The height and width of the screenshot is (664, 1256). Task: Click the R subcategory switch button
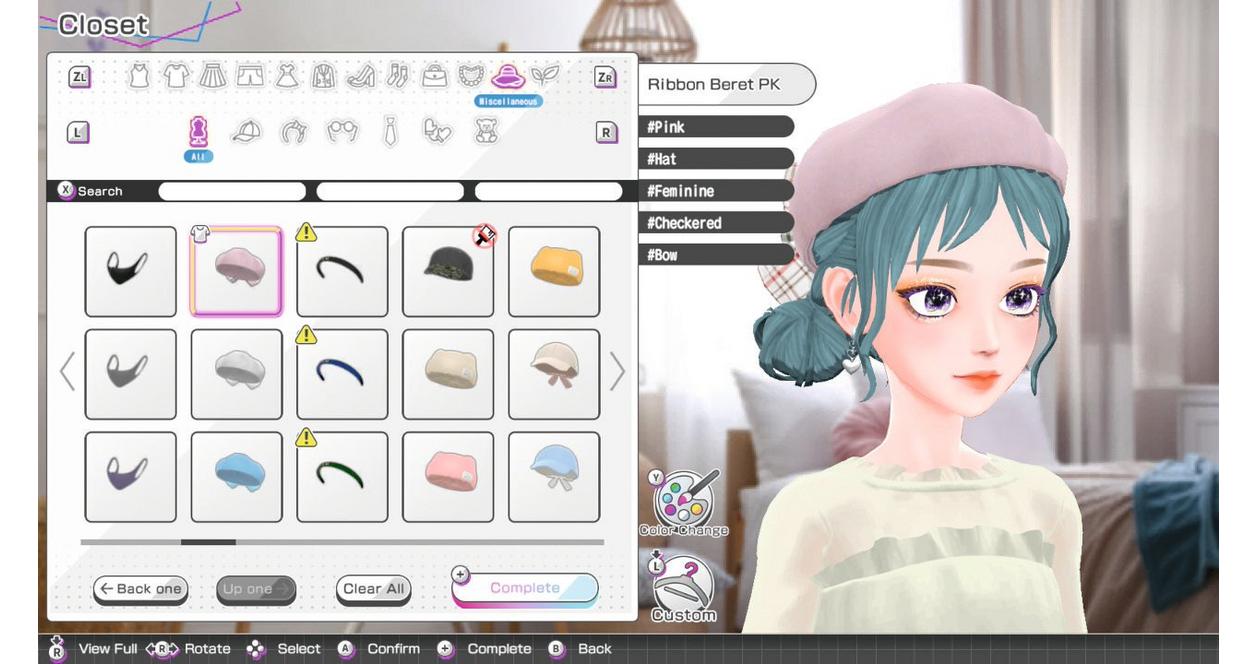(x=606, y=132)
